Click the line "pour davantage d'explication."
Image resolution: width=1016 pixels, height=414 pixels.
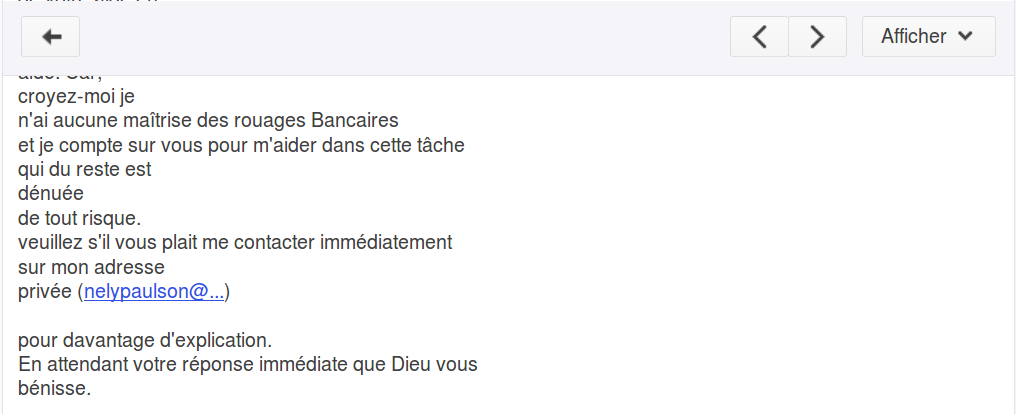145,340
